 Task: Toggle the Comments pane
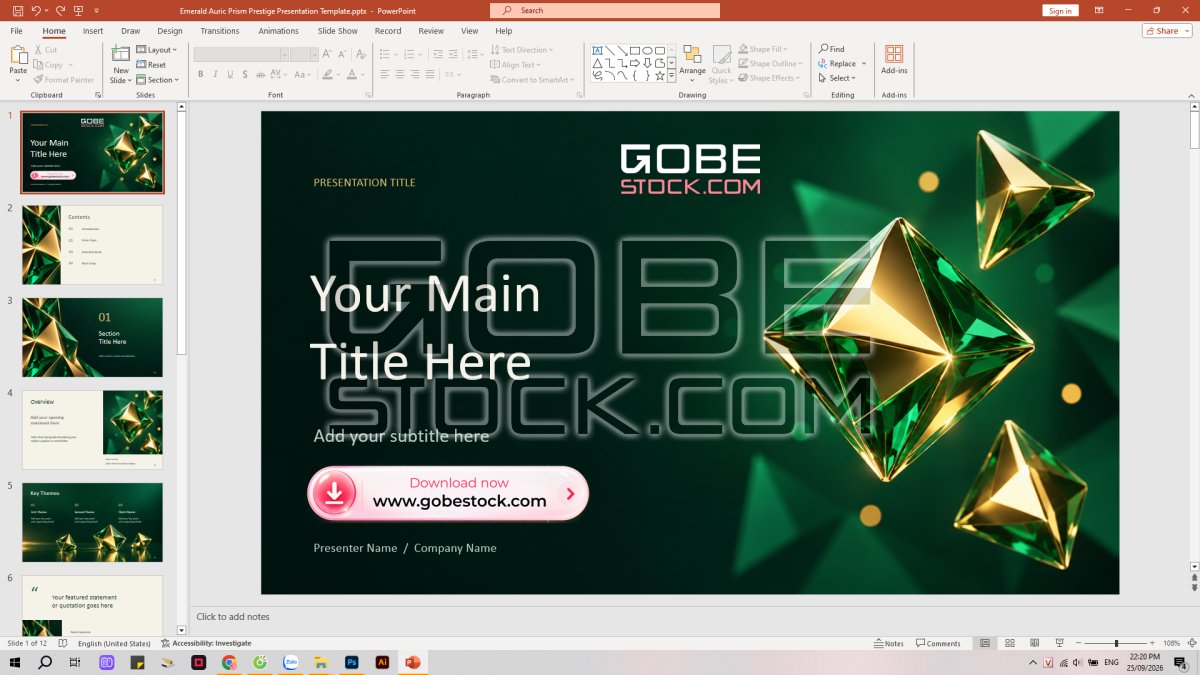tap(937, 643)
